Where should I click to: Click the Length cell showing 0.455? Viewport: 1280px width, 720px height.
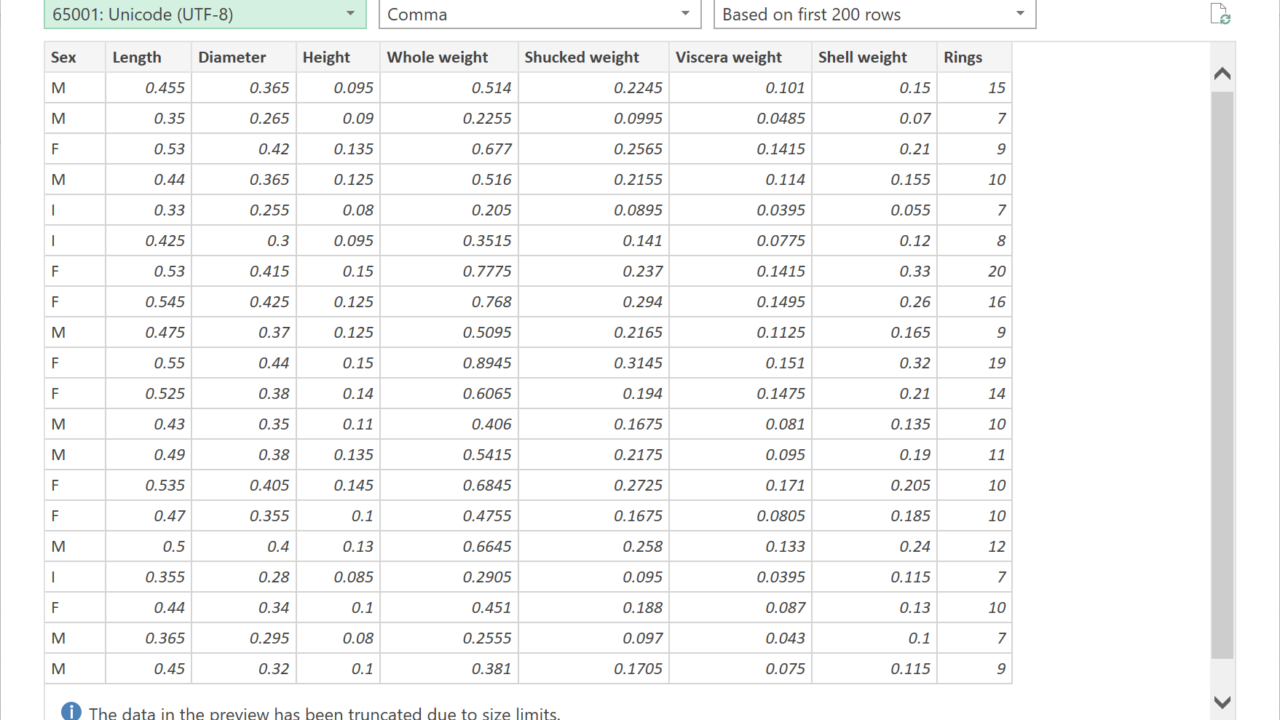pos(148,88)
